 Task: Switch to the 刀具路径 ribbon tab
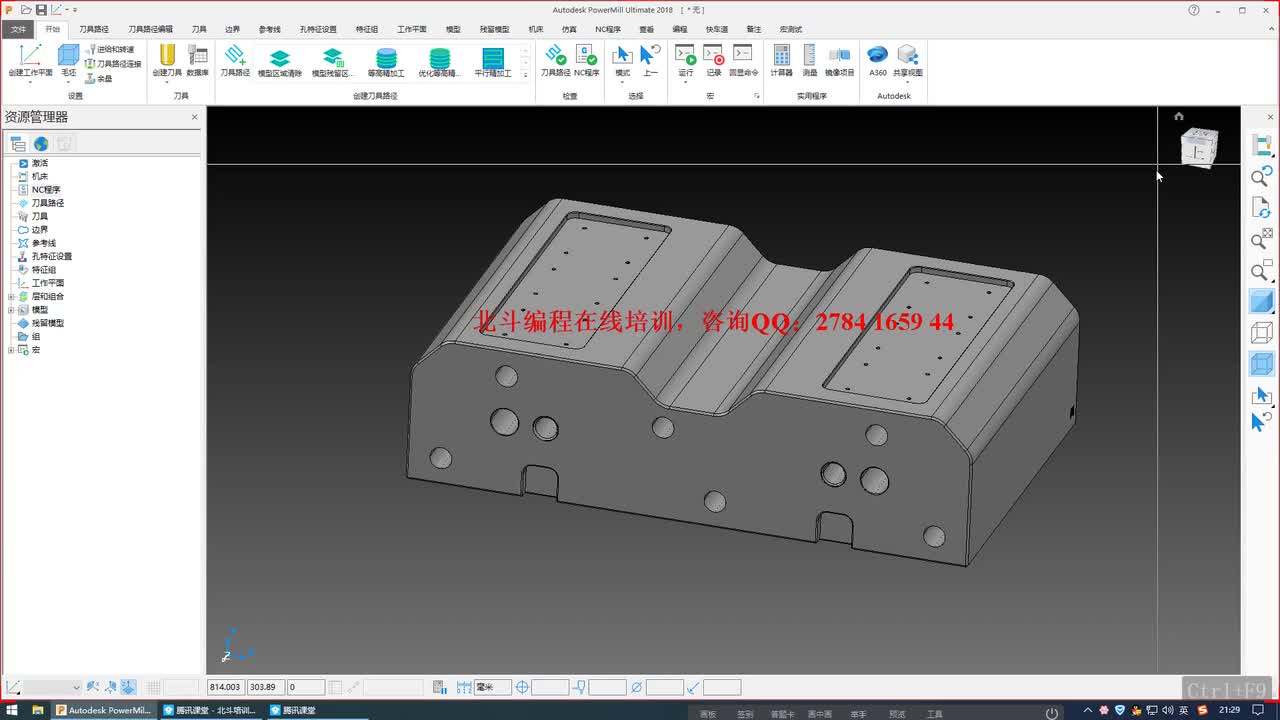(x=94, y=30)
